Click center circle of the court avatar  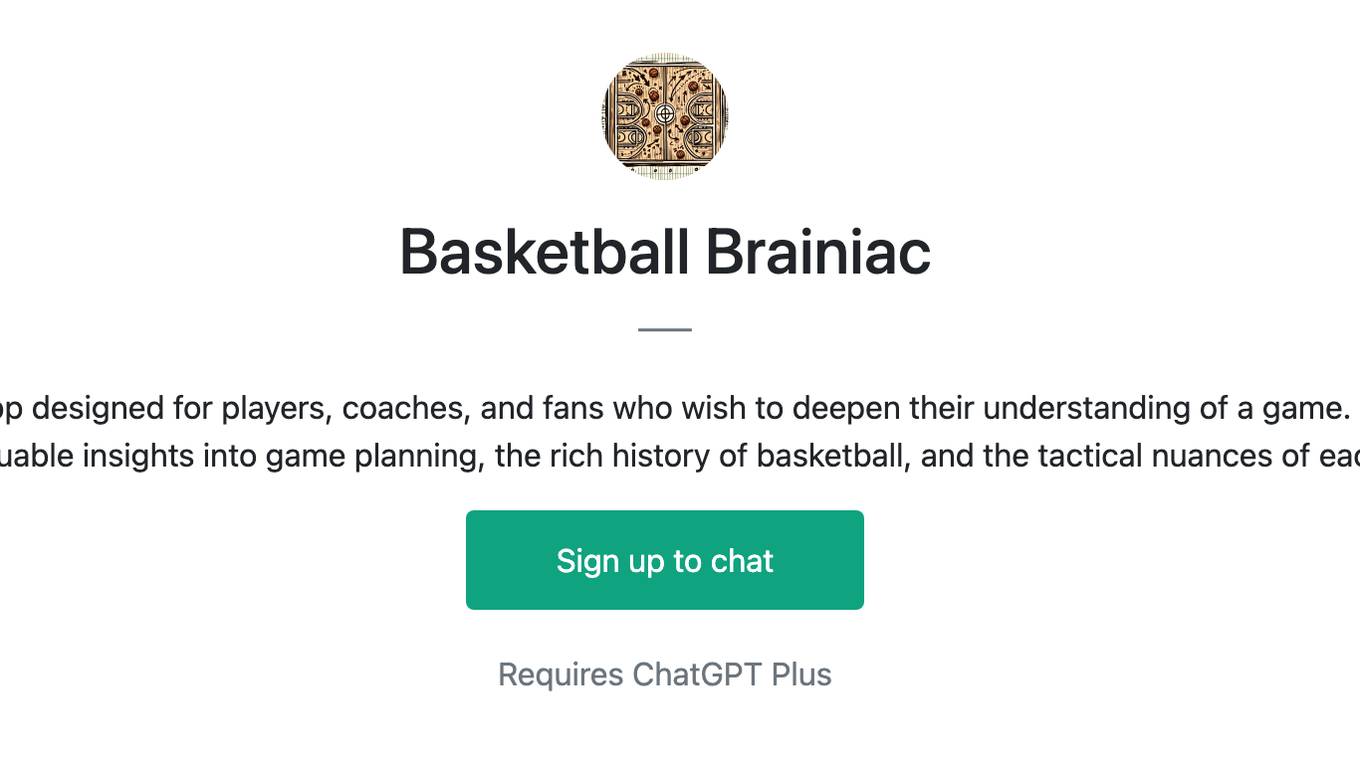pos(665,116)
